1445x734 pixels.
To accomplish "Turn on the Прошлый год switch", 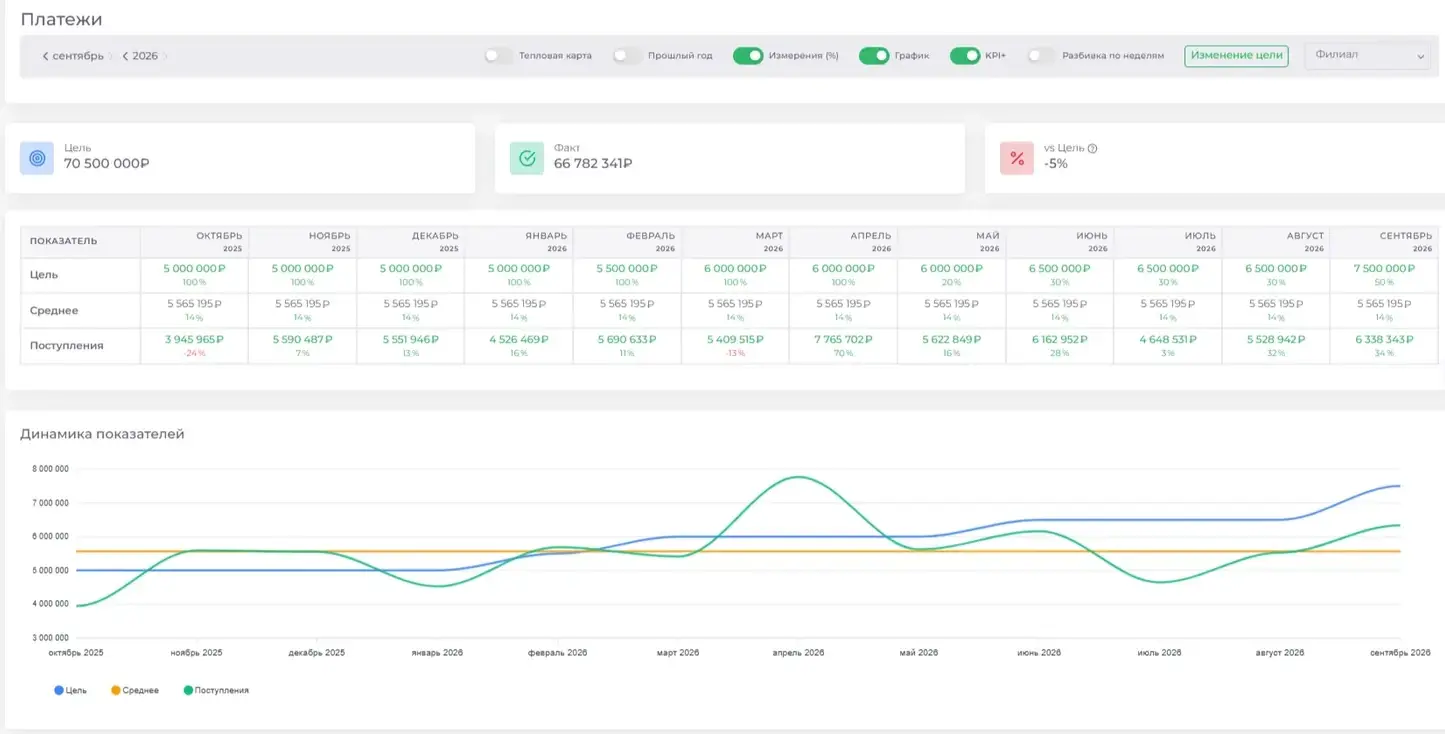I will (x=627, y=56).
